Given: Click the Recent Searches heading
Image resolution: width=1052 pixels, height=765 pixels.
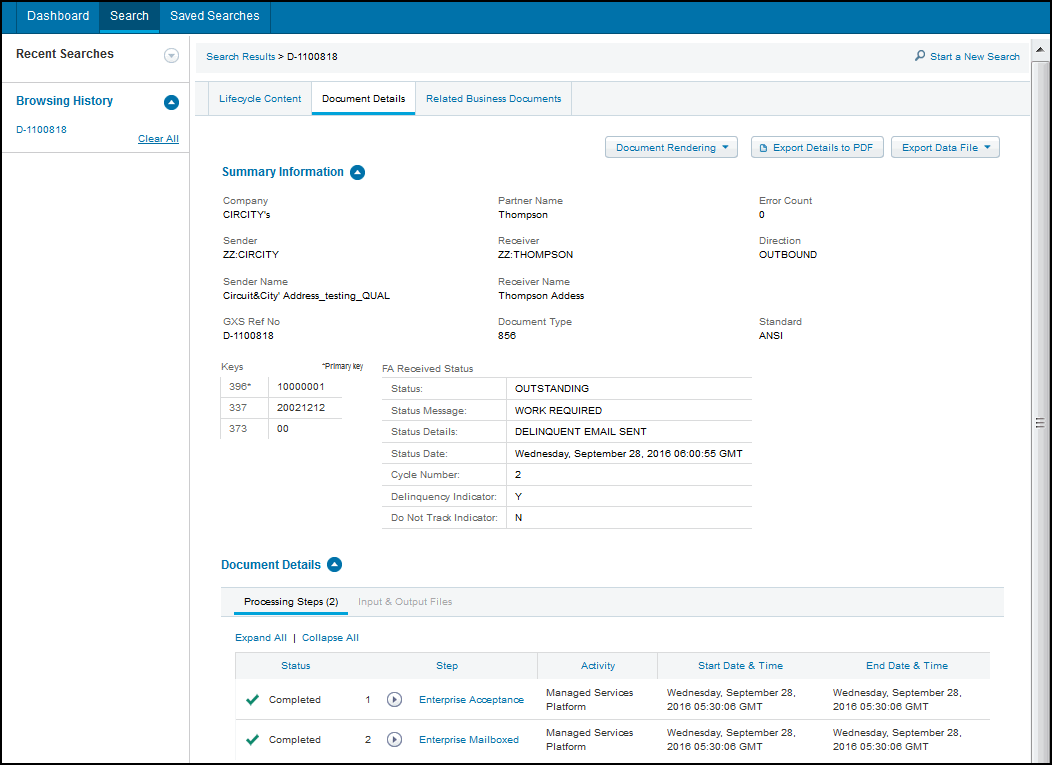Looking at the screenshot, I should coord(65,54).
